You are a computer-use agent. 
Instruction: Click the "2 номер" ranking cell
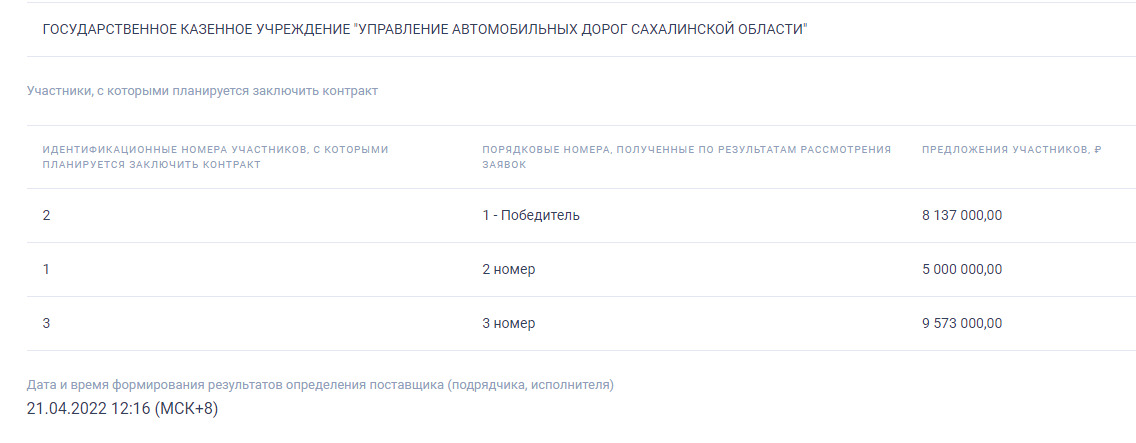click(508, 269)
